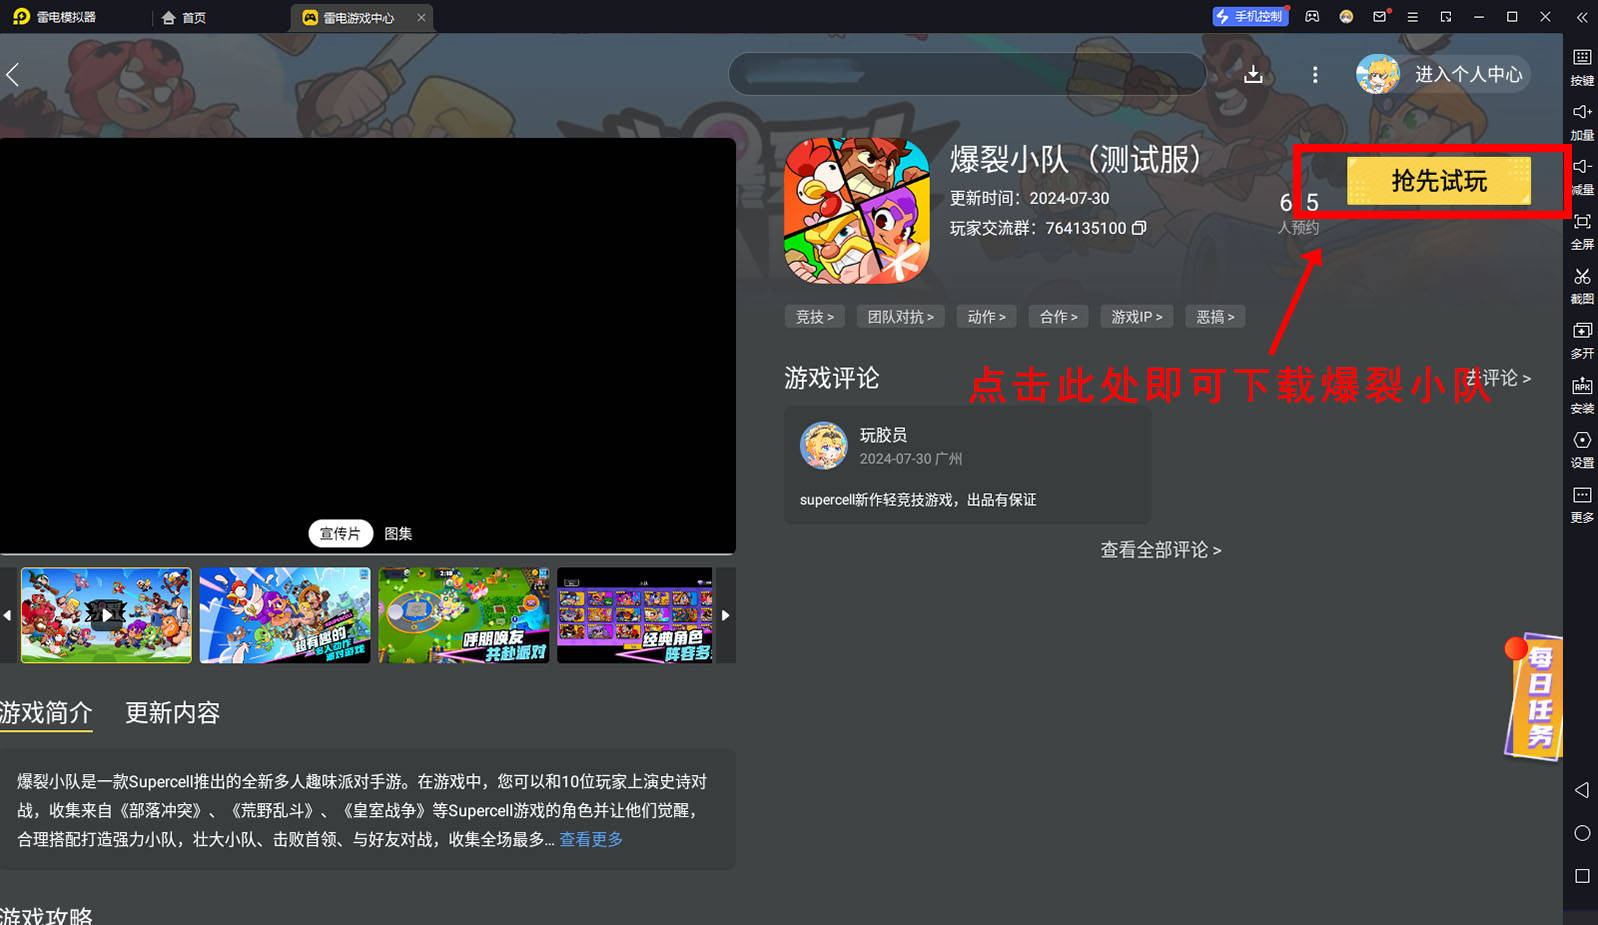Open the 游戏IP tag
Image resolution: width=1598 pixels, height=925 pixels.
[1137, 317]
